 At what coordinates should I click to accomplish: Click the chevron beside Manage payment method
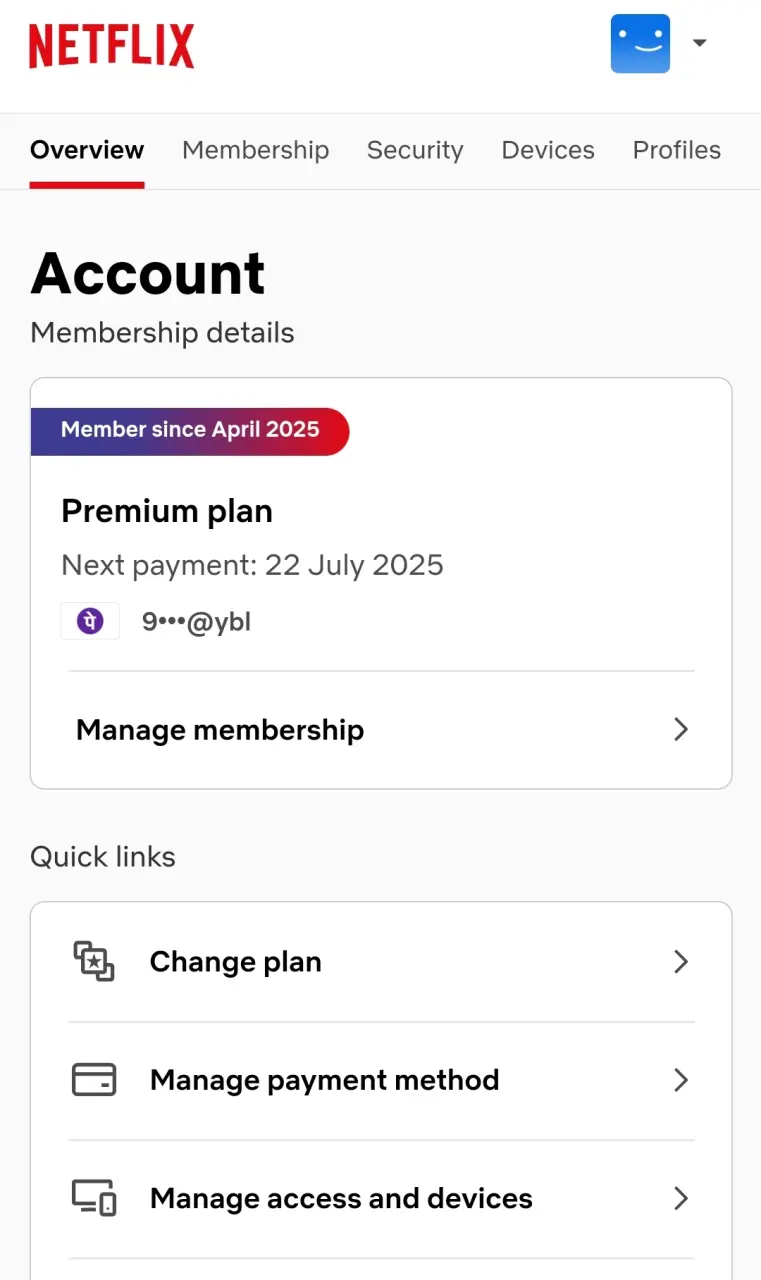[681, 1080]
